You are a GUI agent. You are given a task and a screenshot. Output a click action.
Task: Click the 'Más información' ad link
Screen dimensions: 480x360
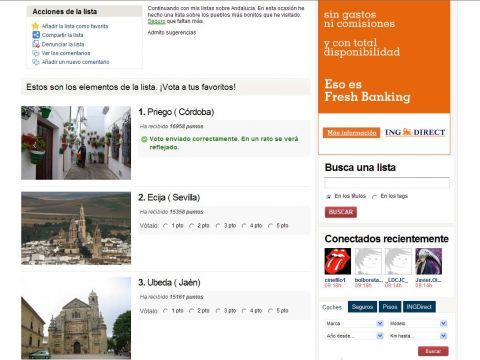(x=351, y=133)
